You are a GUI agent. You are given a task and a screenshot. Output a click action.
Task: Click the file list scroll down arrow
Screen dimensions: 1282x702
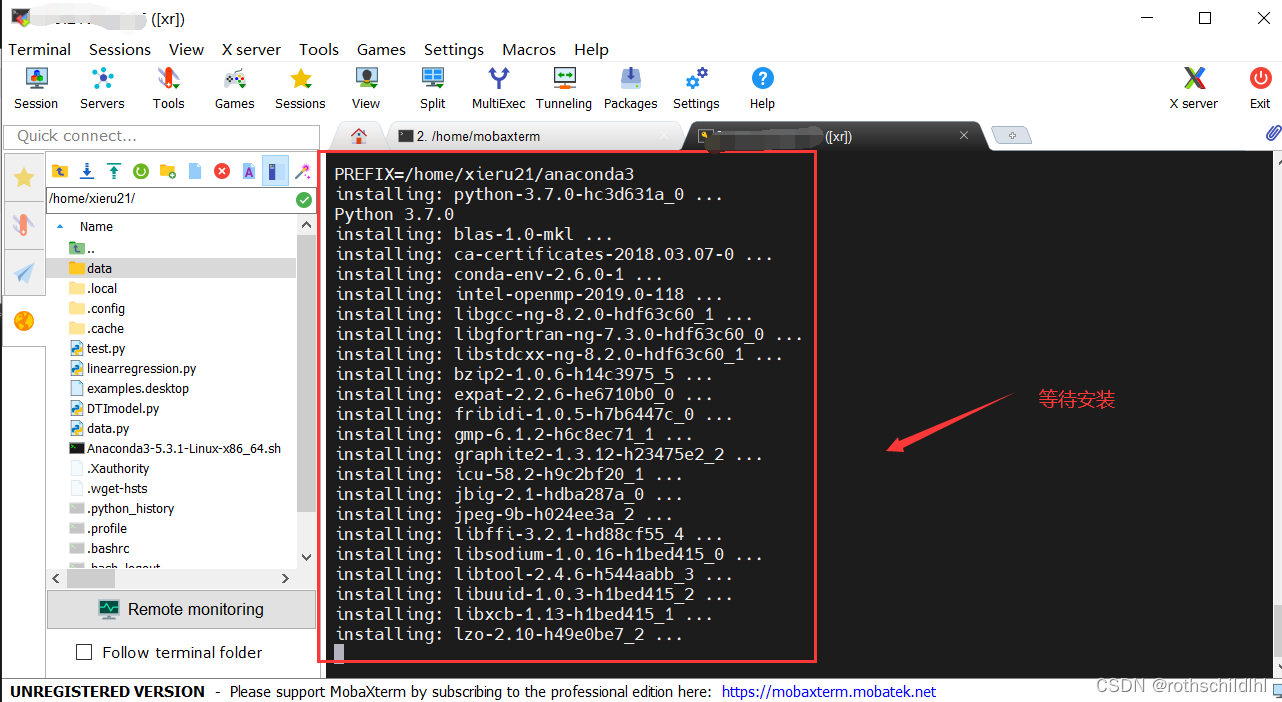point(306,557)
